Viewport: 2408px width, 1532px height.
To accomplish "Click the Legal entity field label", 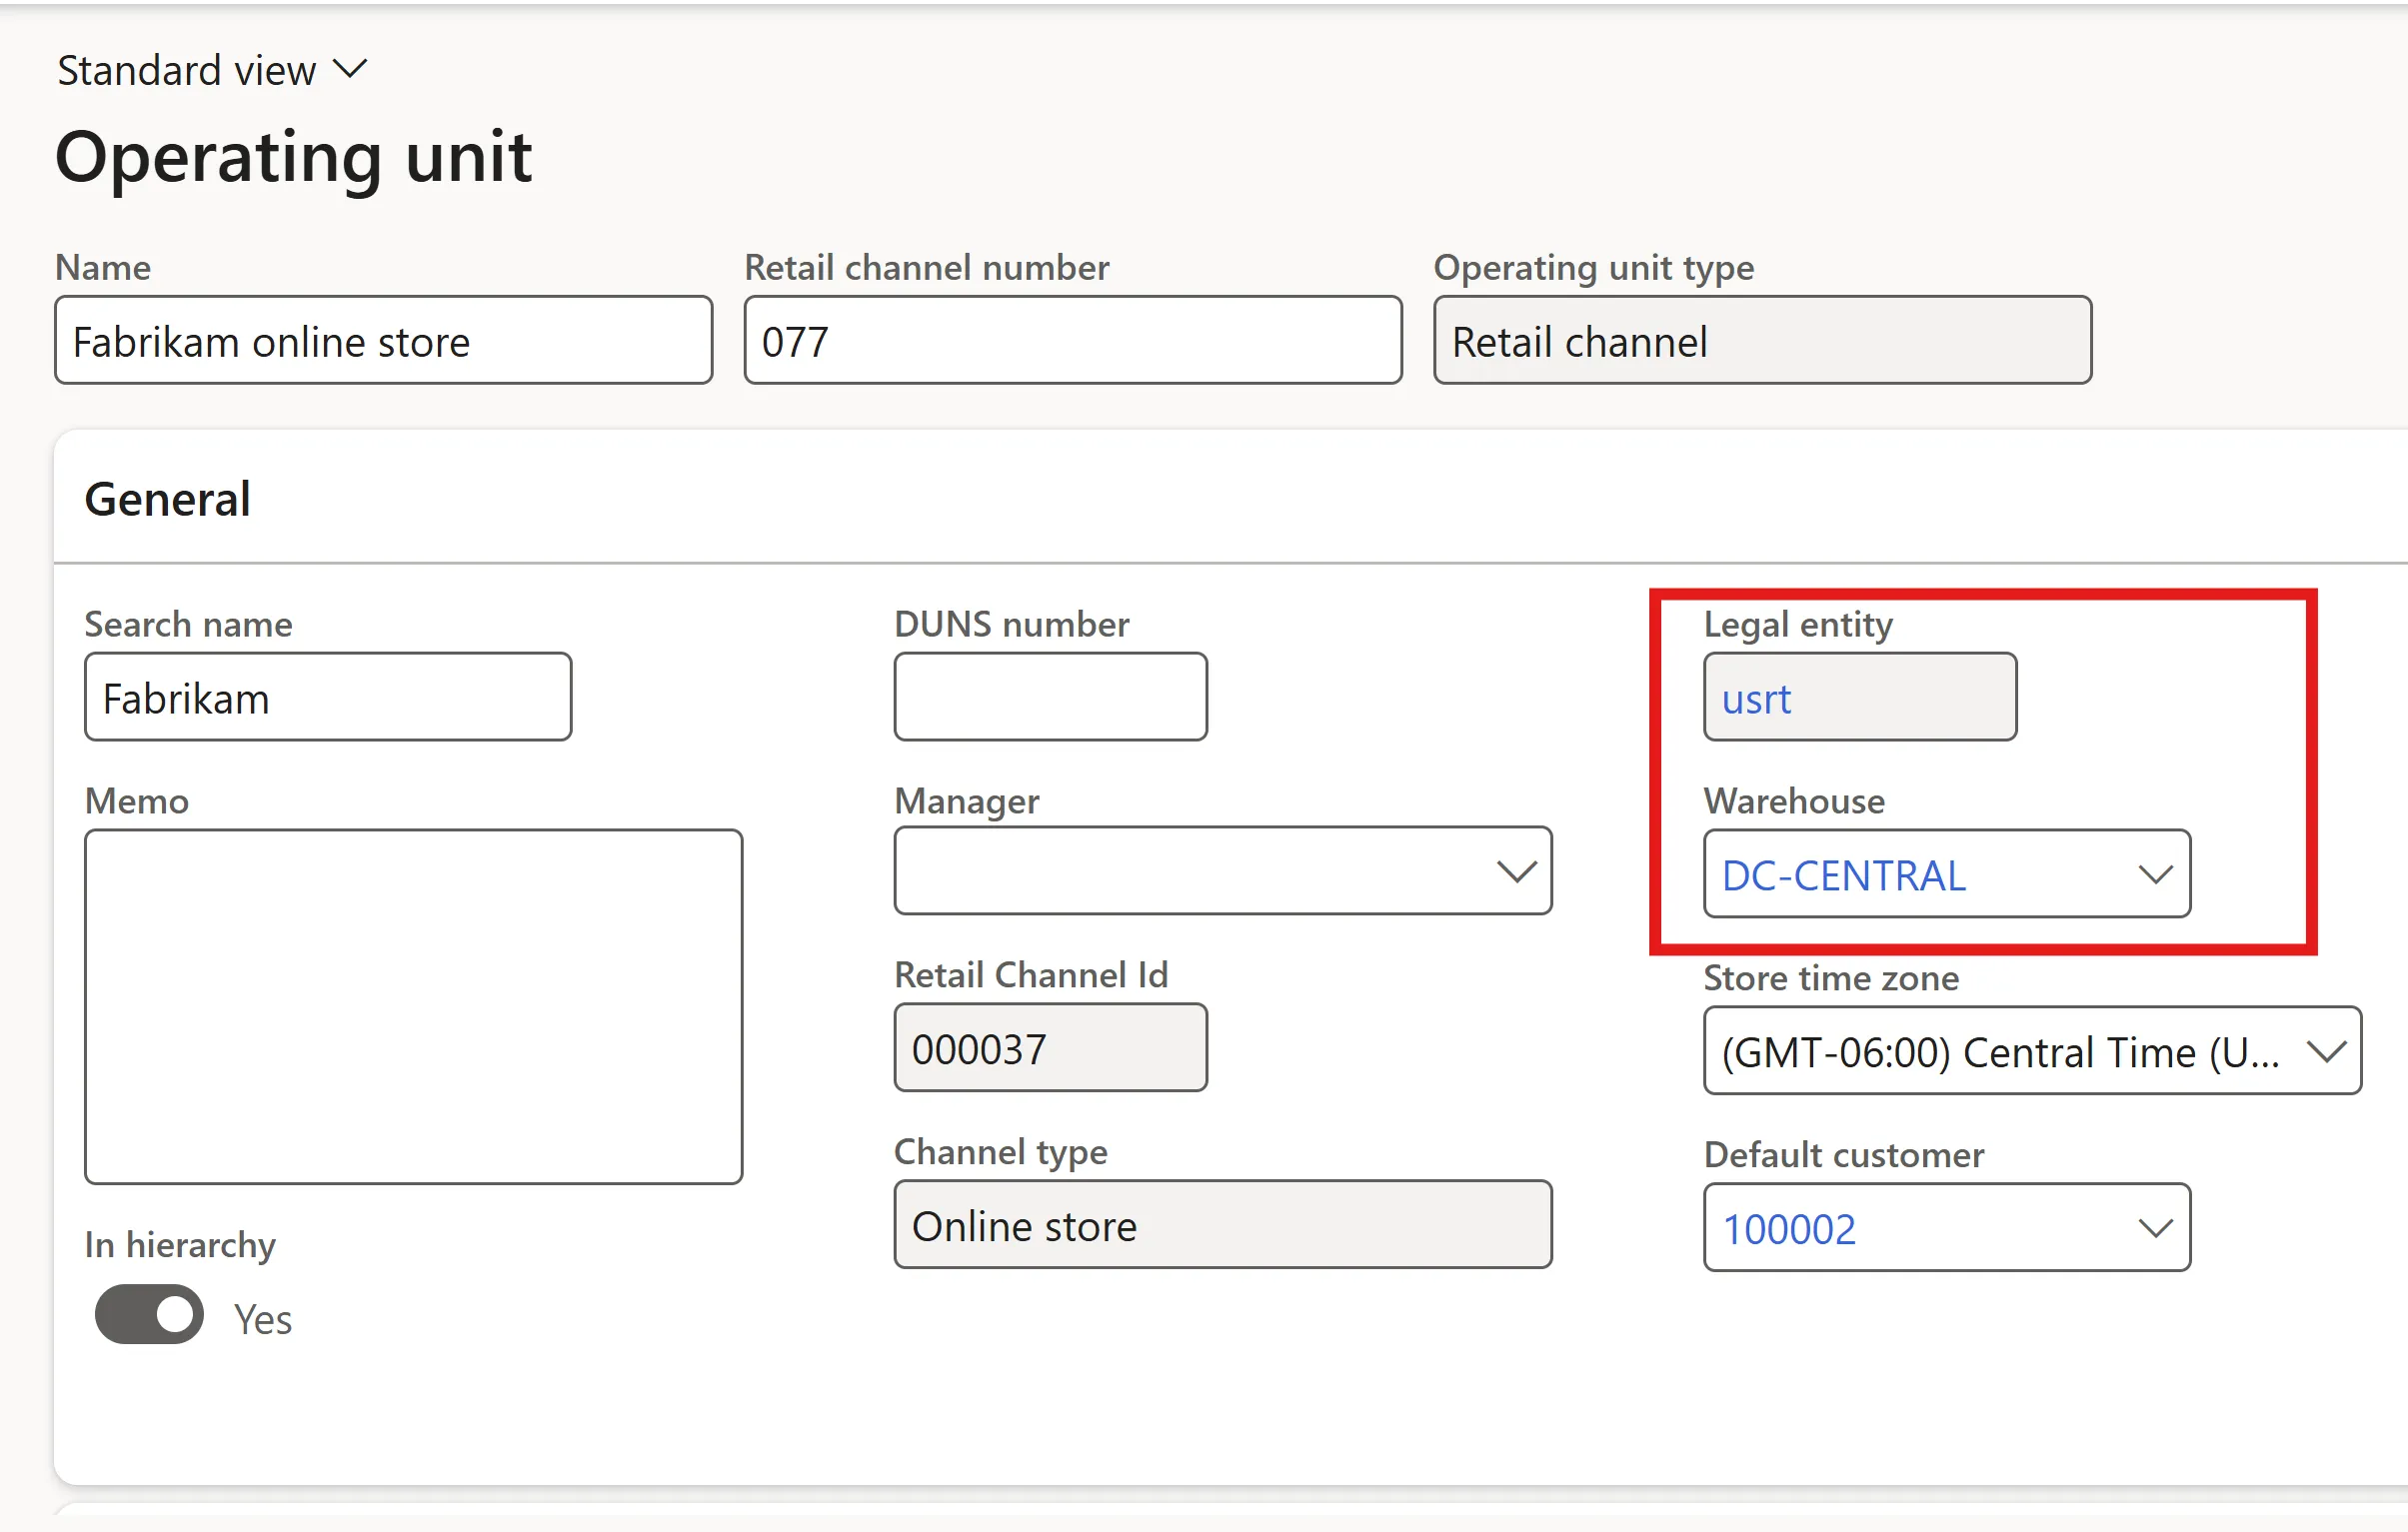I will click(x=1798, y=624).
